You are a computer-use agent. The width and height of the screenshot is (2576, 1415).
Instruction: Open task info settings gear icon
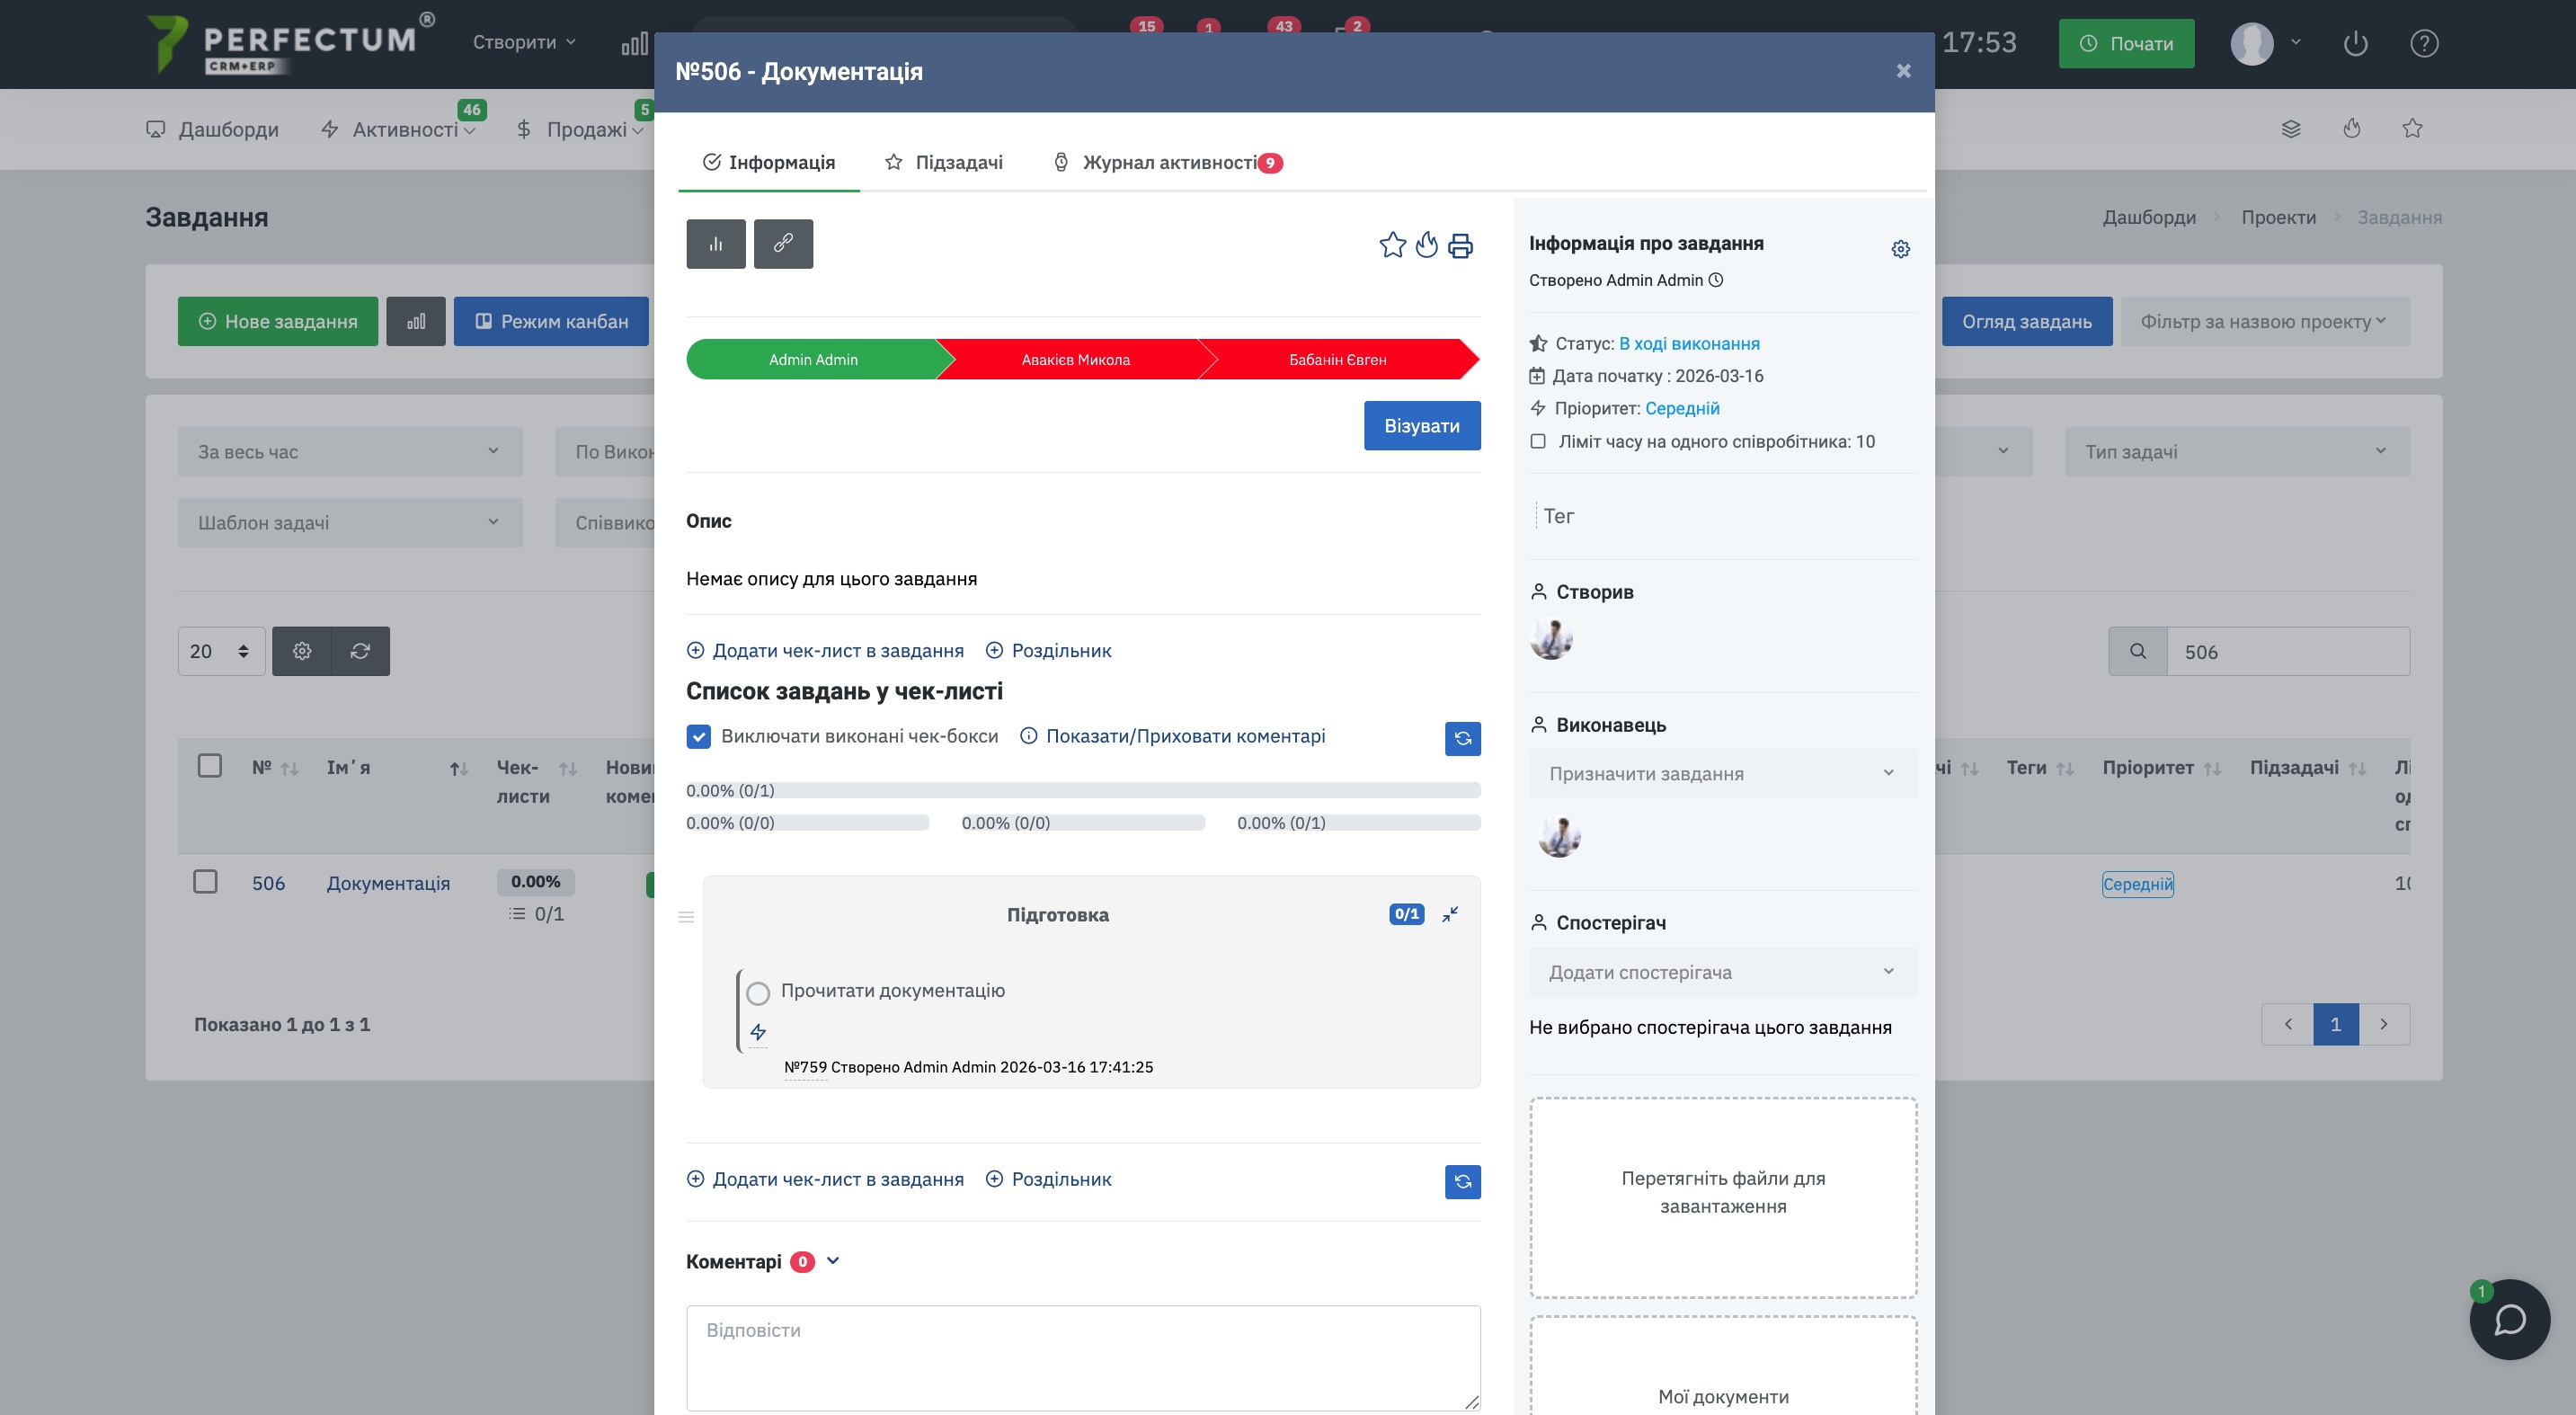point(1900,249)
